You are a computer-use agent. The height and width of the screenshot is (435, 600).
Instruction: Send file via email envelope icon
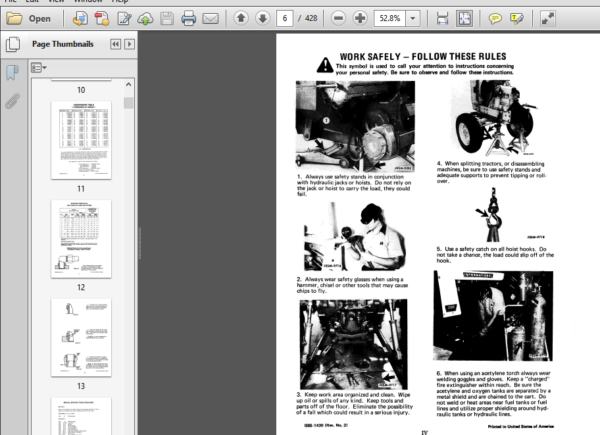(x=210, y=18)
